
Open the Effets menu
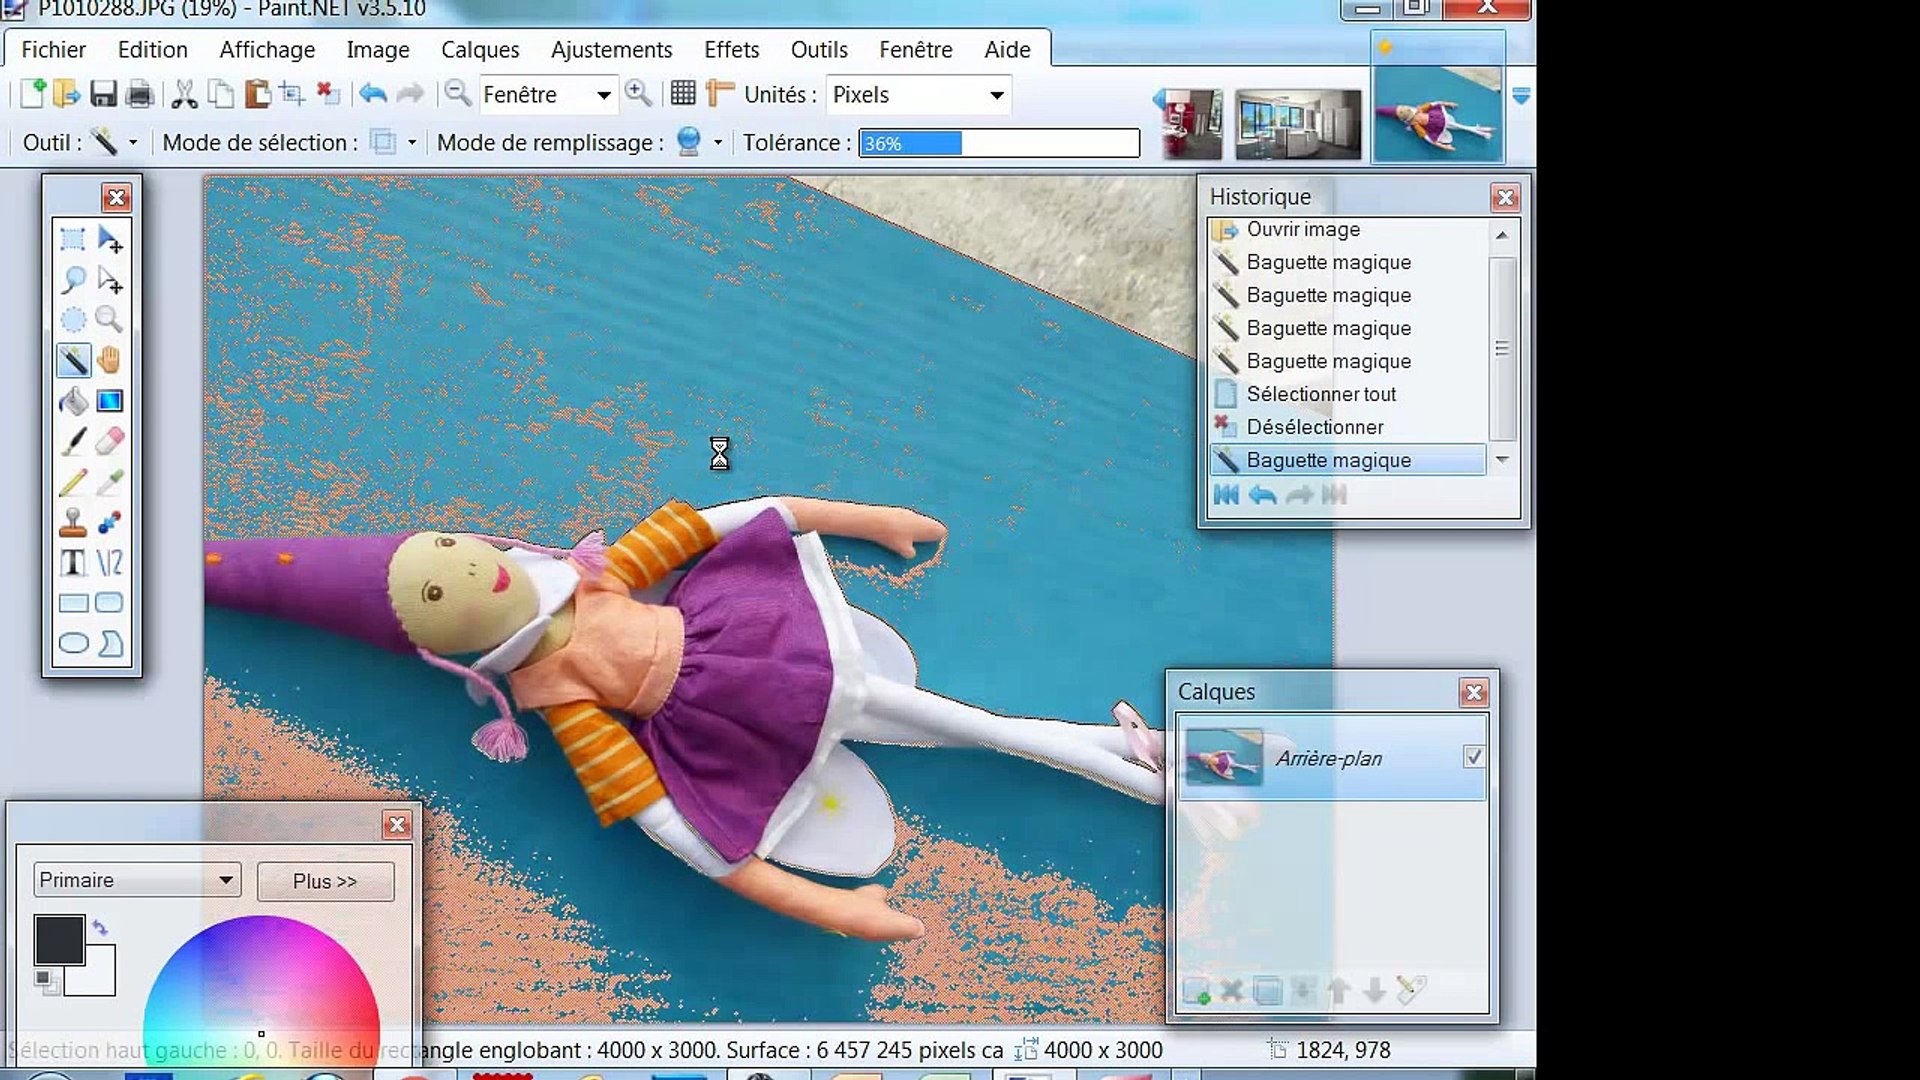[x=731, y=50]
